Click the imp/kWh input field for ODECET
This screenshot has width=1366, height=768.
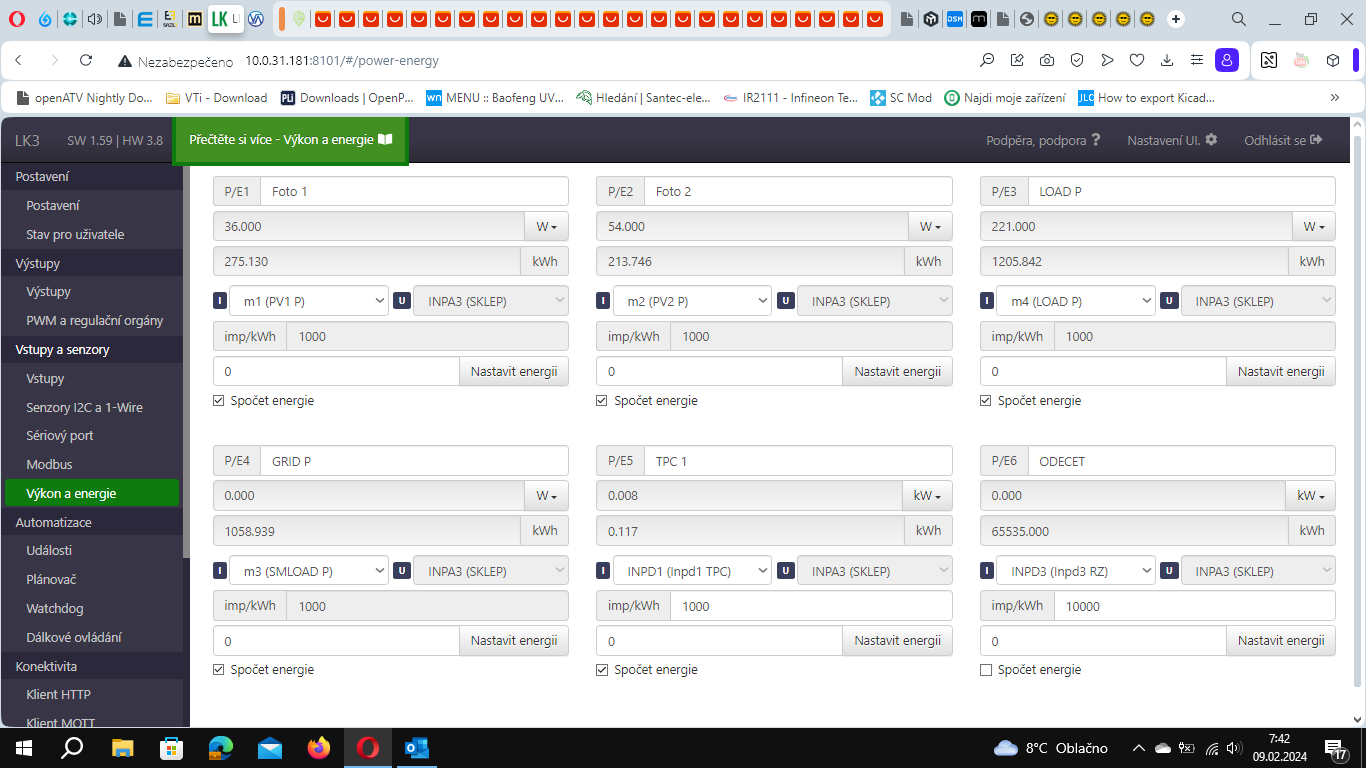click(1195, 606)
